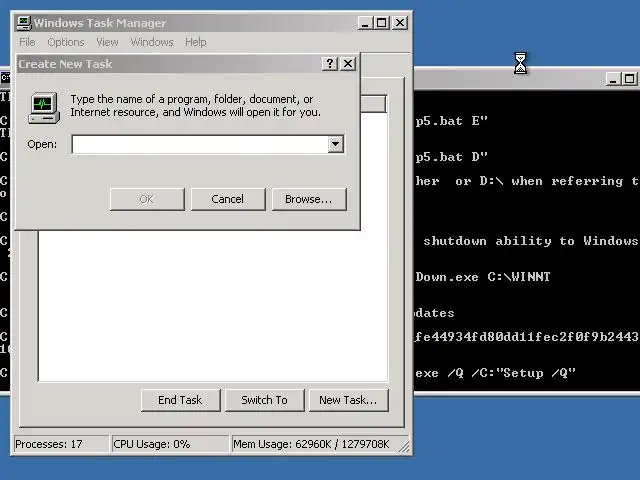The image size is (640, 480).
Task: Maximize the right command prompt window
Action: point(629,79)
